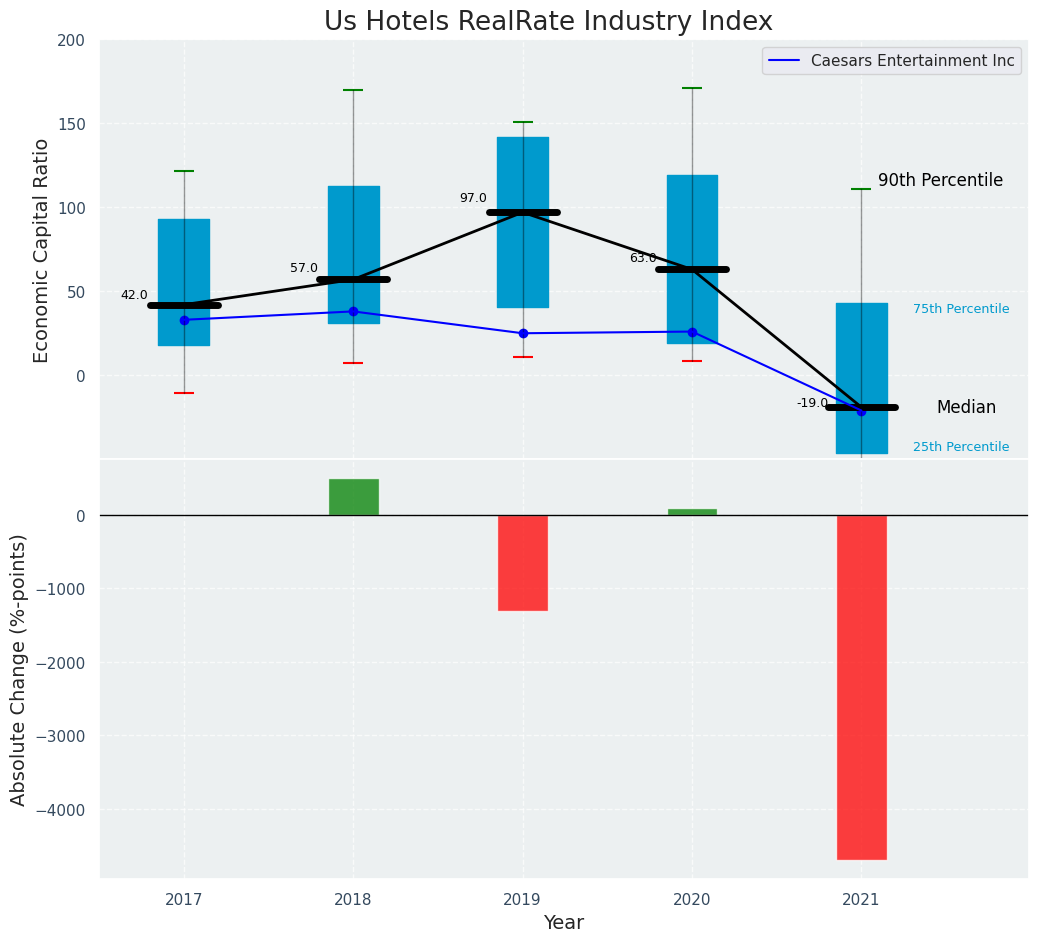Click the '75th Percentile' annotation
Viewport: 1039px width, 942px height.
point(961,309)
